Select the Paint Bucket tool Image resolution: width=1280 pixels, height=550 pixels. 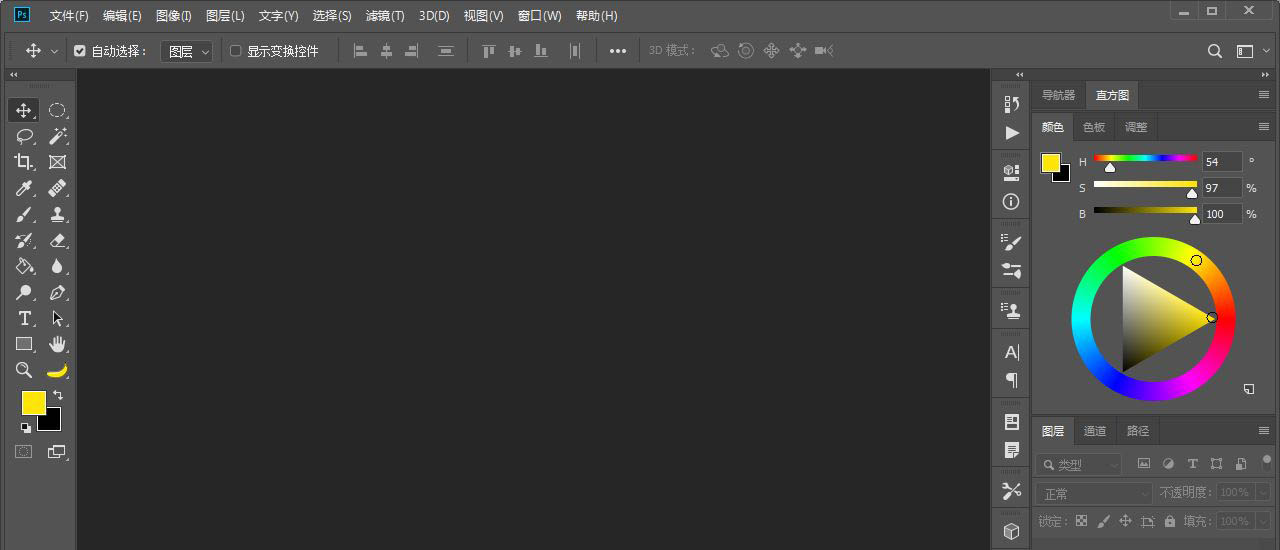(24, 266)
